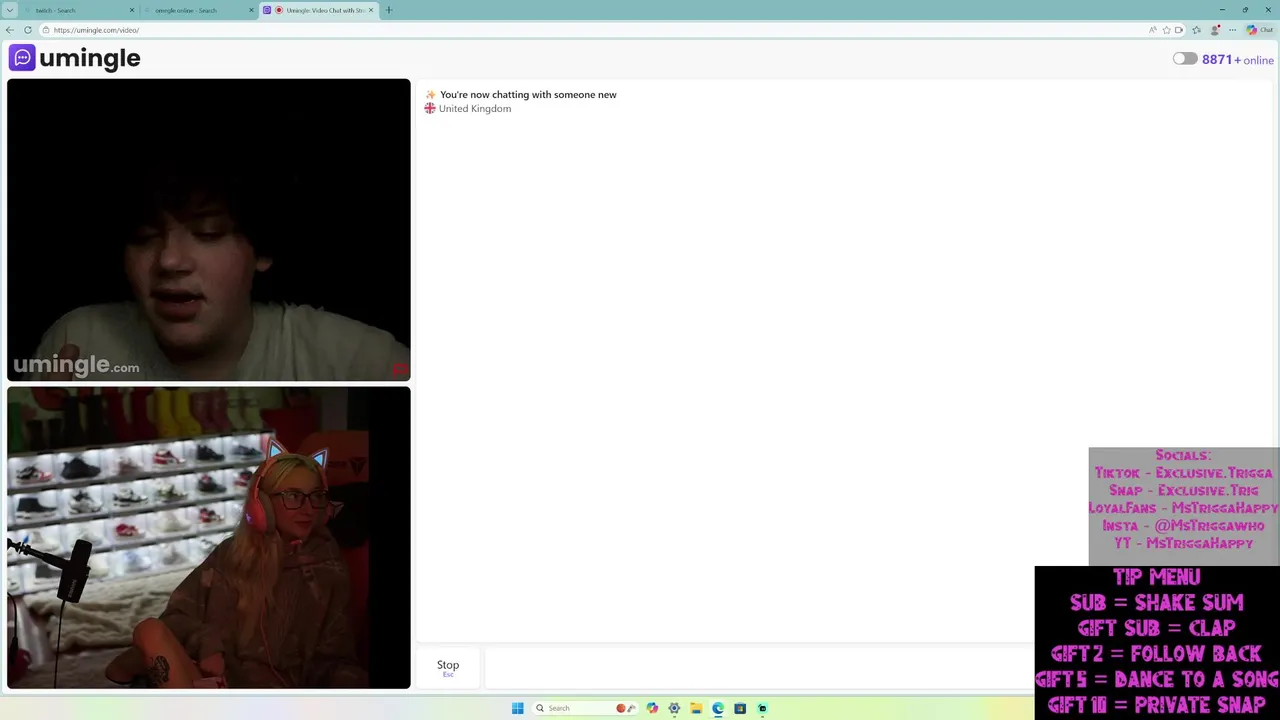The image size is (1280, 720).
Task: Add this page to favorites
Action: click(x=1166, y=30)
